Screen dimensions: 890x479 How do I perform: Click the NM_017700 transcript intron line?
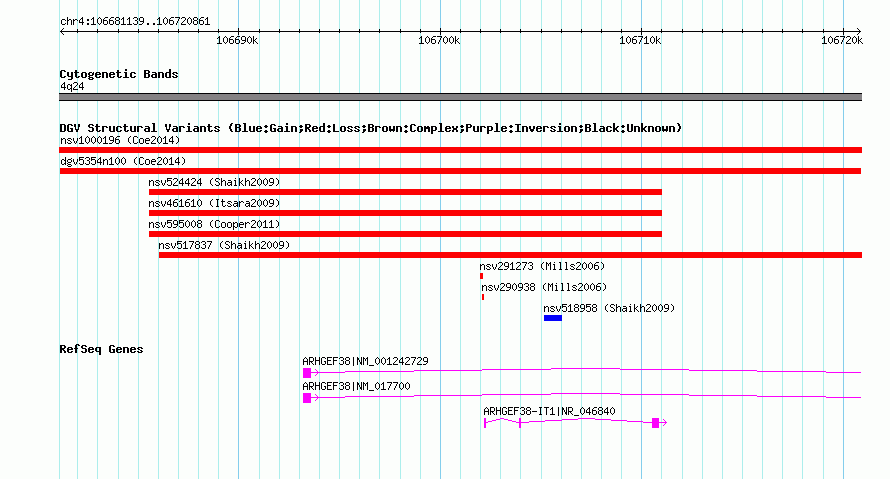[587, 394]
